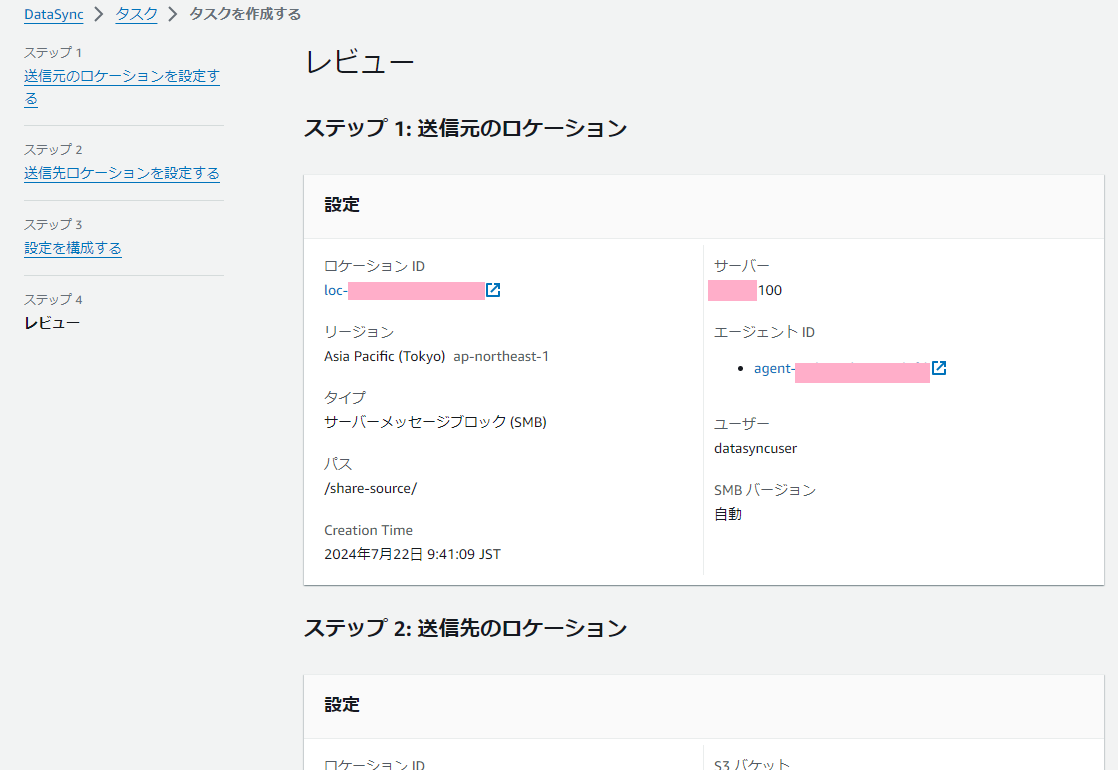
Task: Click the ステップ 3 label in sidebar
Action: coord(53,225)
